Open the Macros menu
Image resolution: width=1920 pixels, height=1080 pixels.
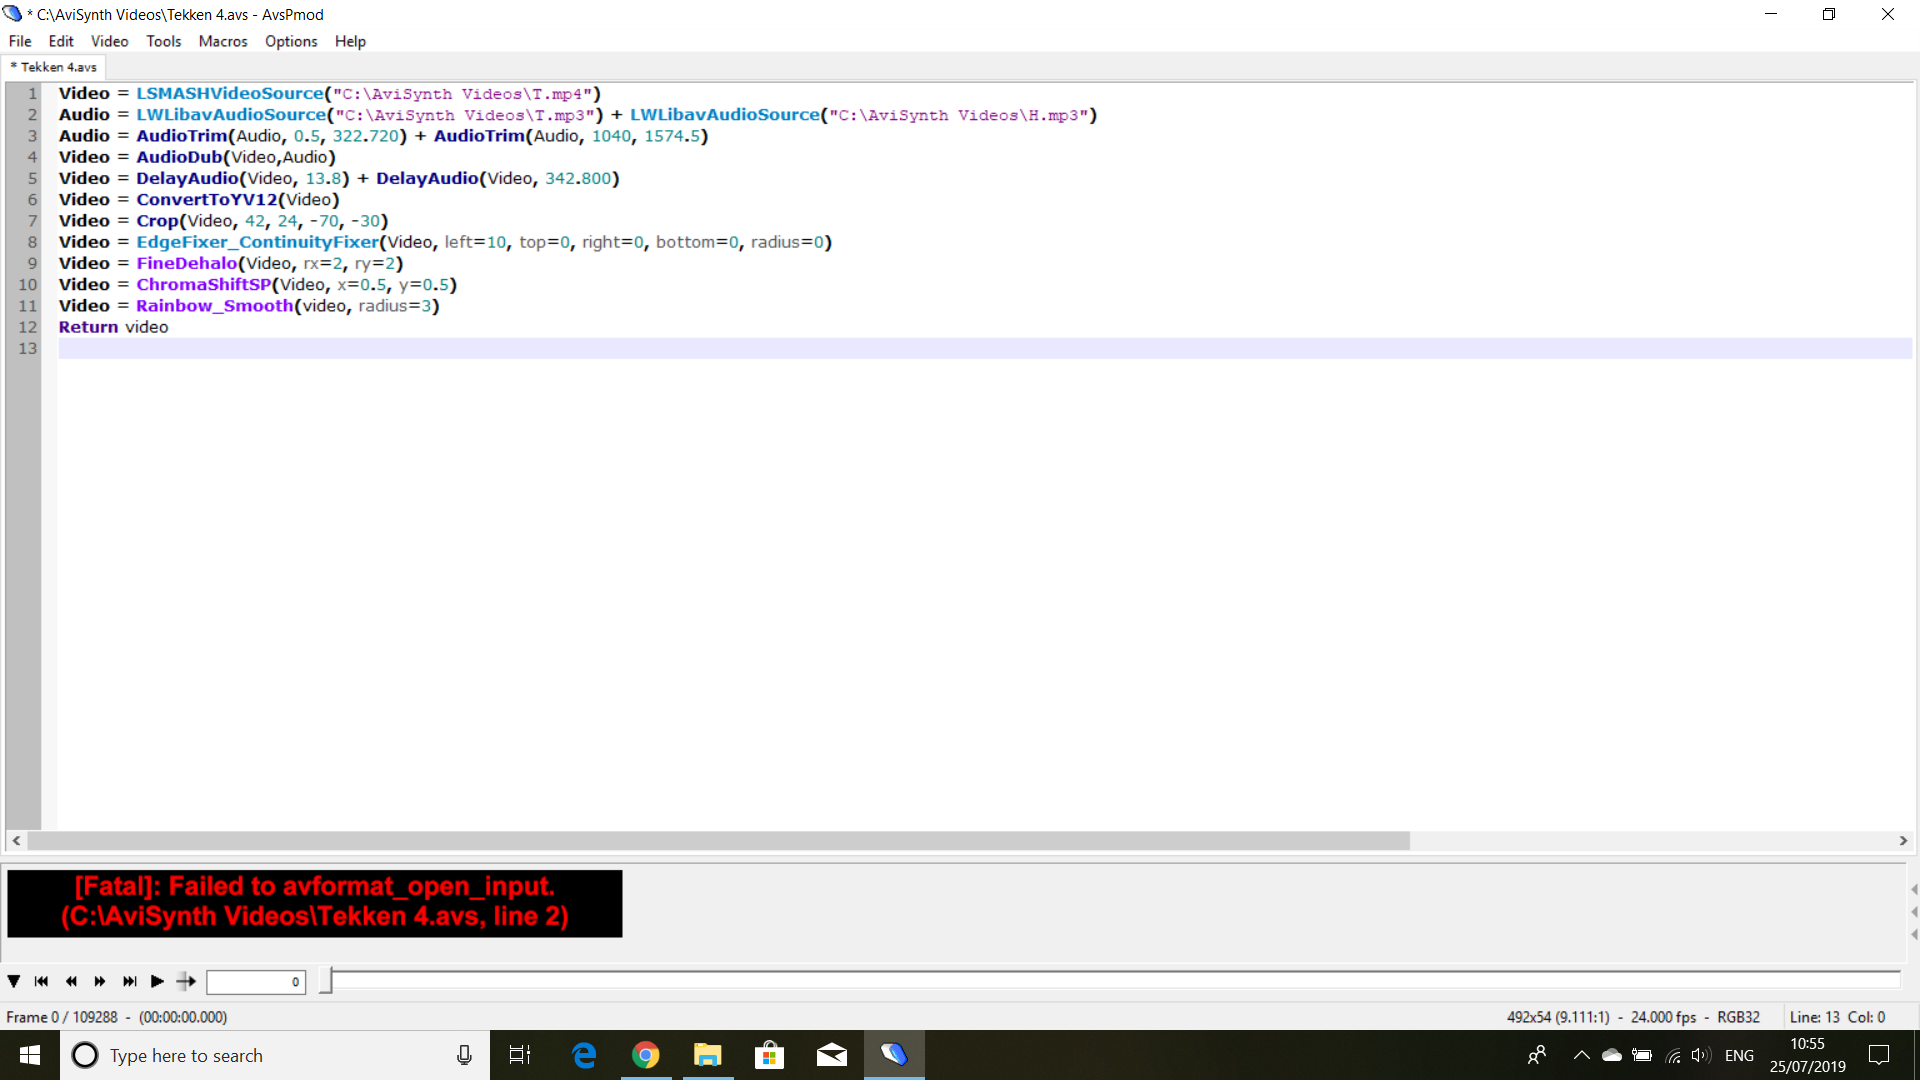[x=223, y=41]
